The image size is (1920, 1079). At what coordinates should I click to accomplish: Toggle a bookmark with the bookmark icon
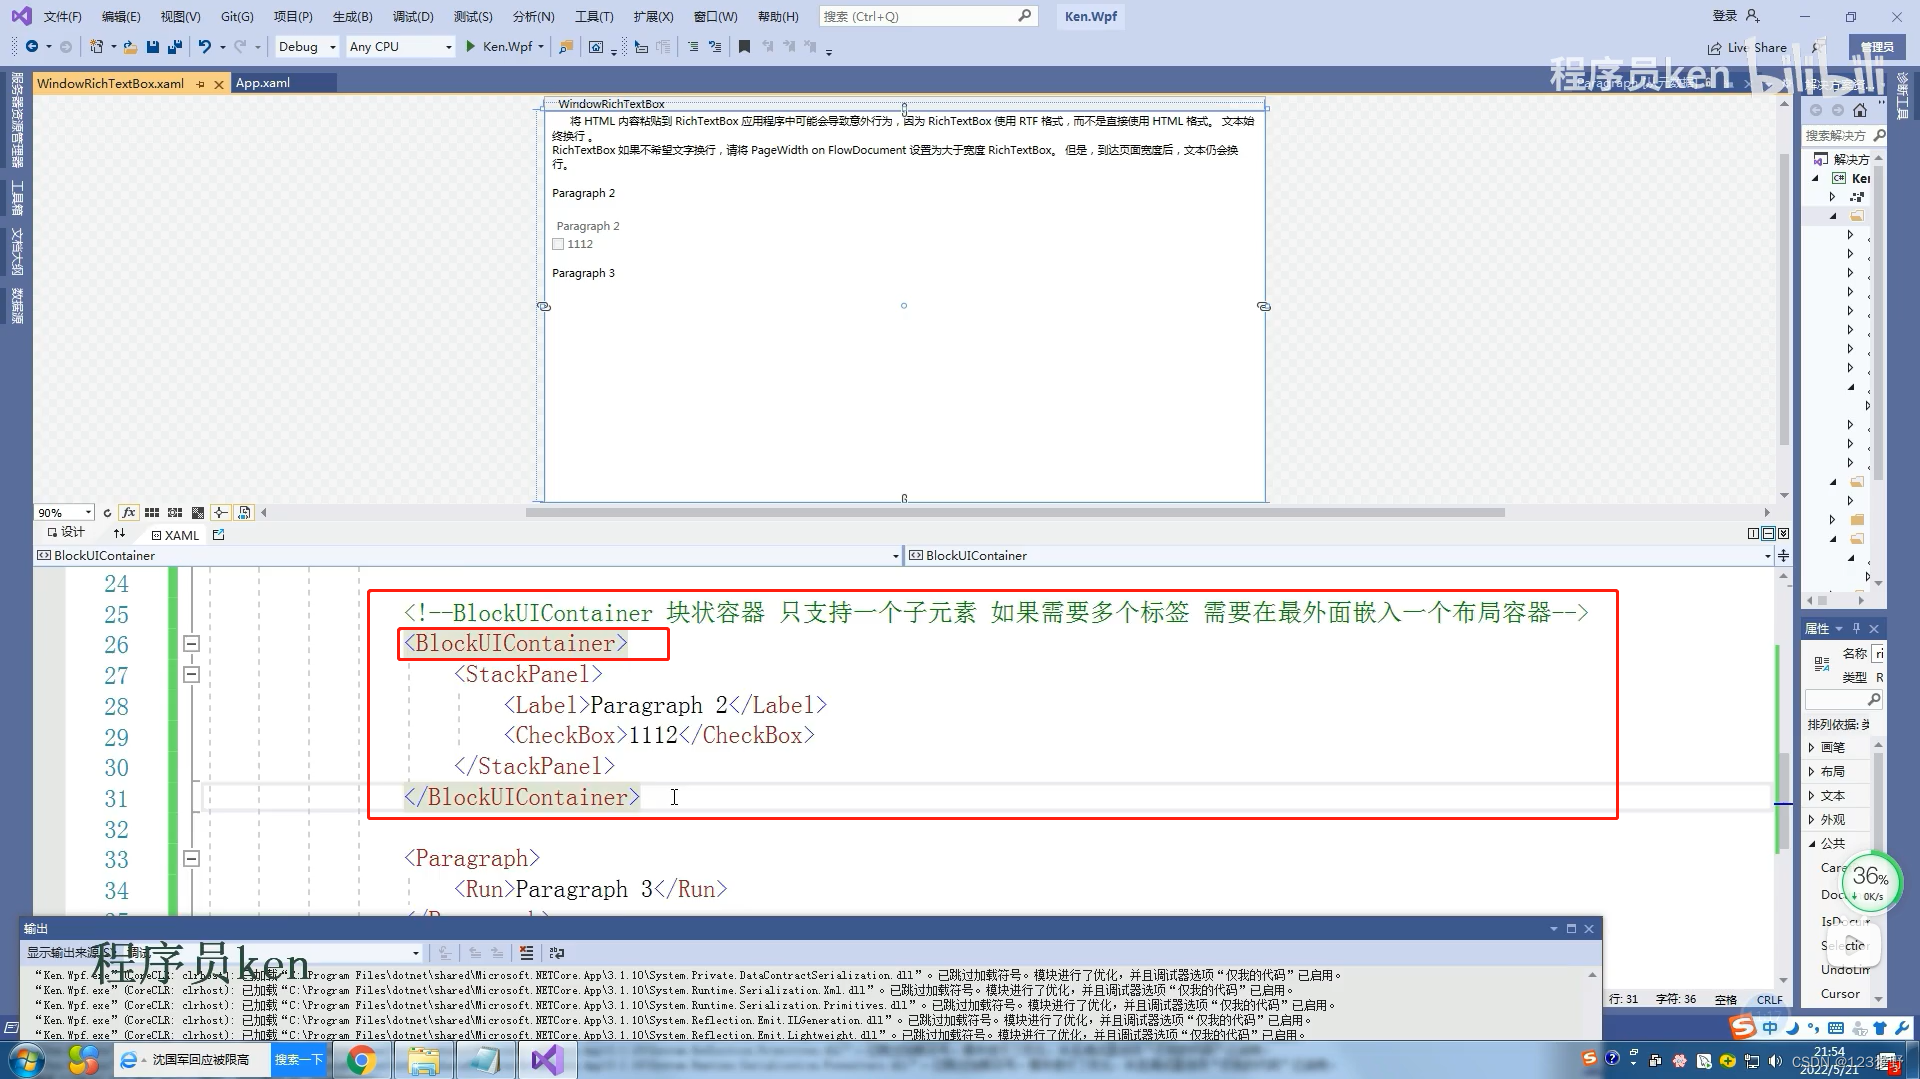click(744, 46)
